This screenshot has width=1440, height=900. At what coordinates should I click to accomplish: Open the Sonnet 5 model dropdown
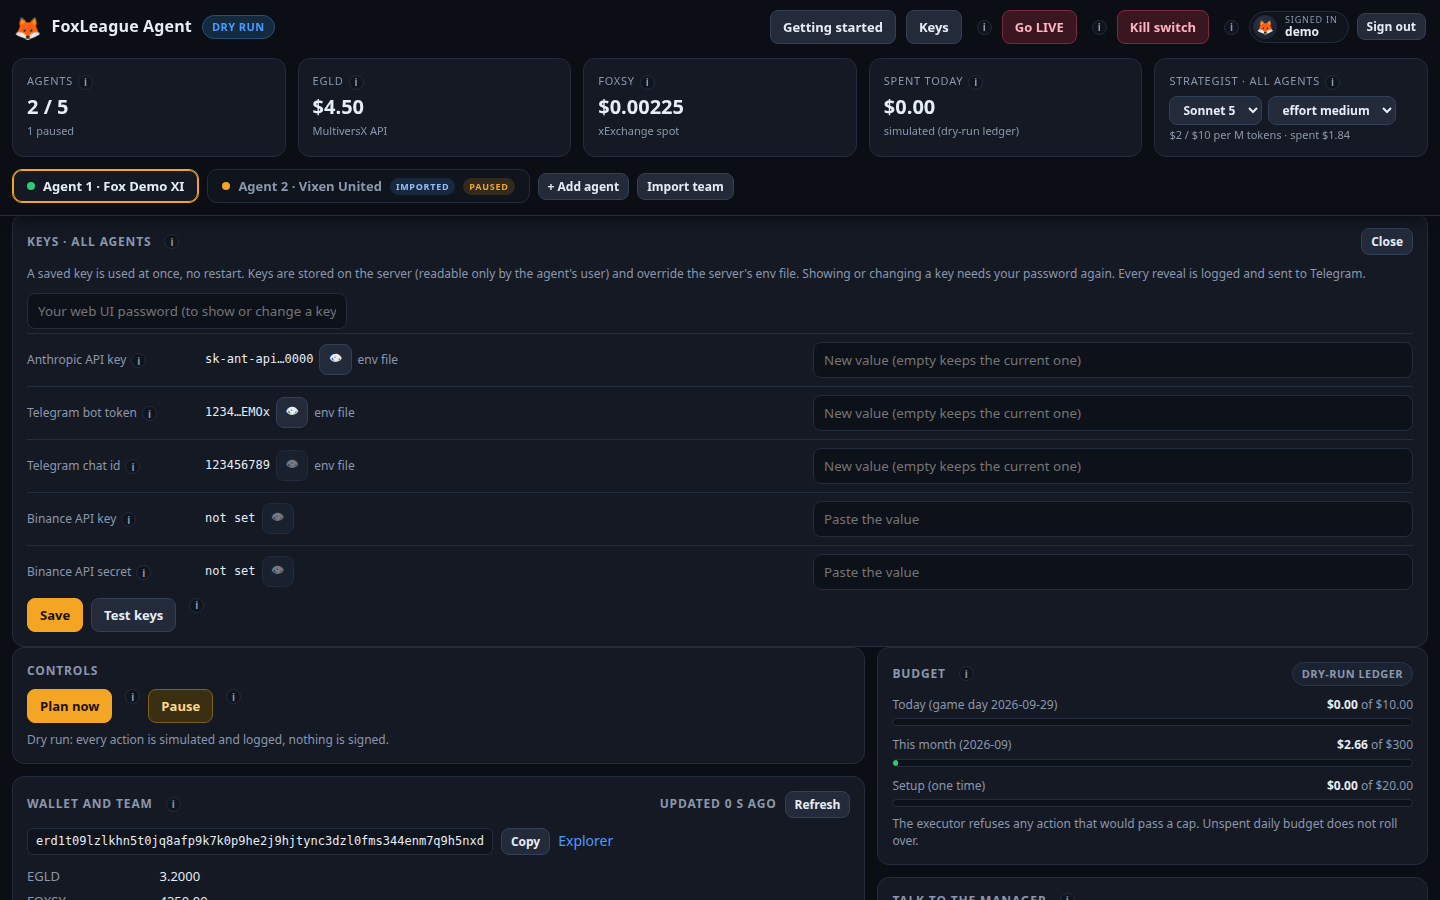pyautogui.click(x=1215, y=111)
